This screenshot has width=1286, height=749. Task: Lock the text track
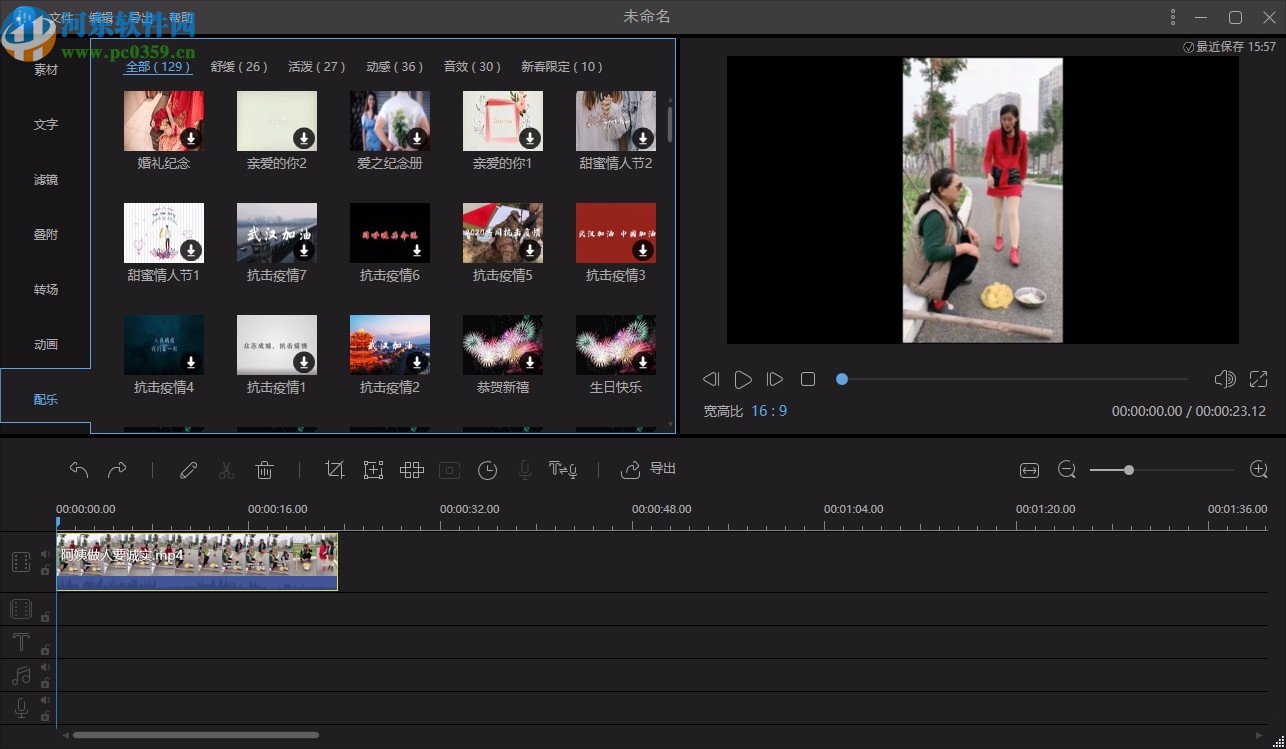45,649
